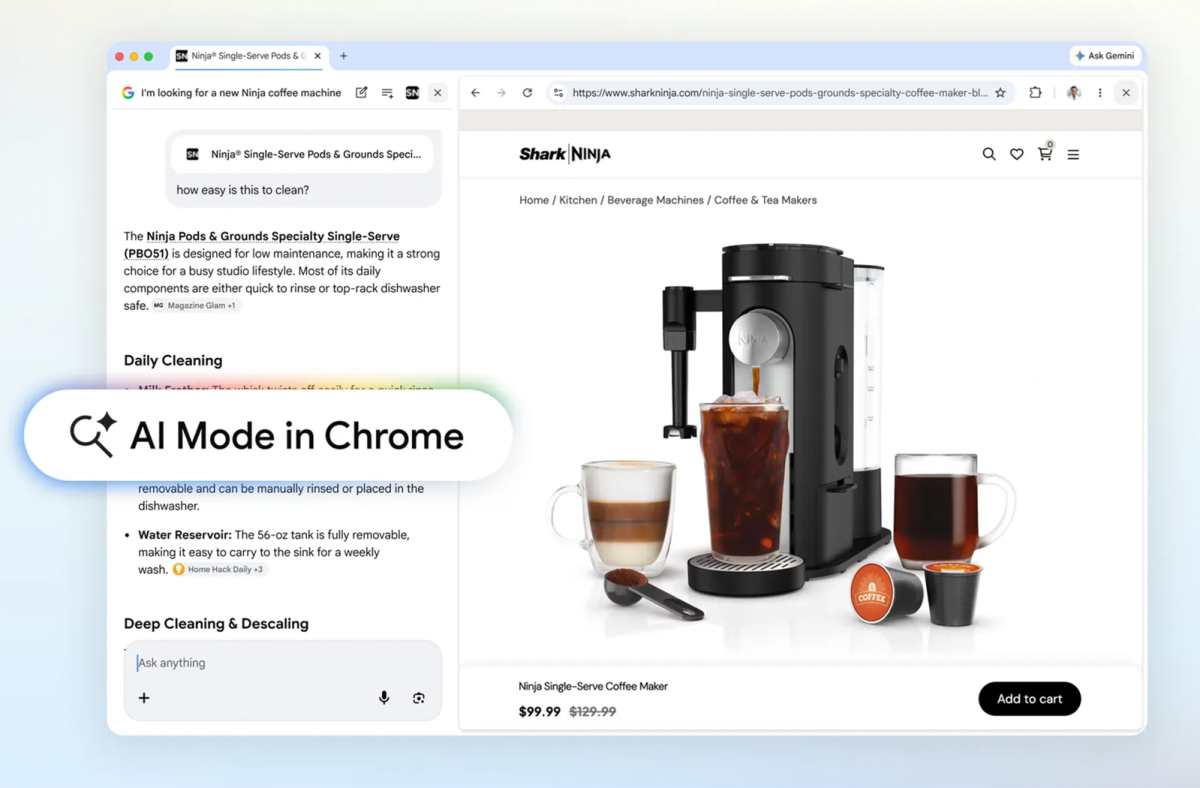Click the Google logo in AI panel
This screenshot has width=1200, height=788.
128,93
